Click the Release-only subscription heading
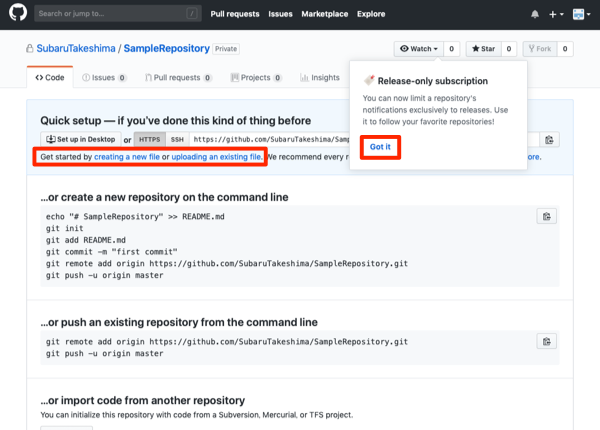Screen dimensions: 600x430 coord(433,81)
